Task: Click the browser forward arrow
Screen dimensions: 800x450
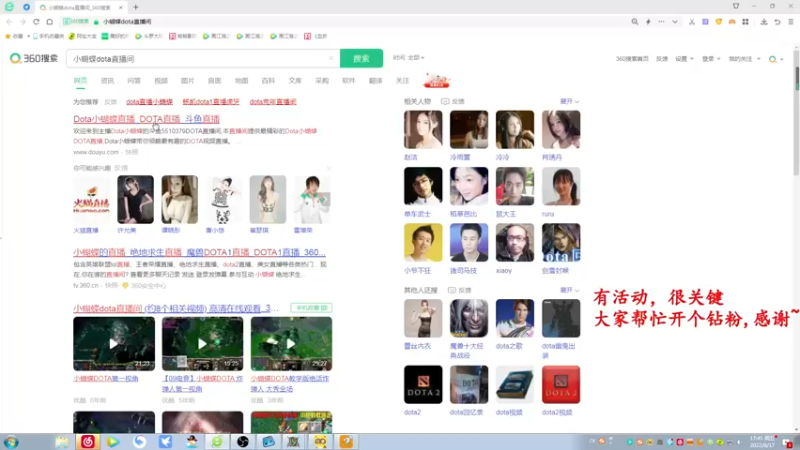Action: 22,22
